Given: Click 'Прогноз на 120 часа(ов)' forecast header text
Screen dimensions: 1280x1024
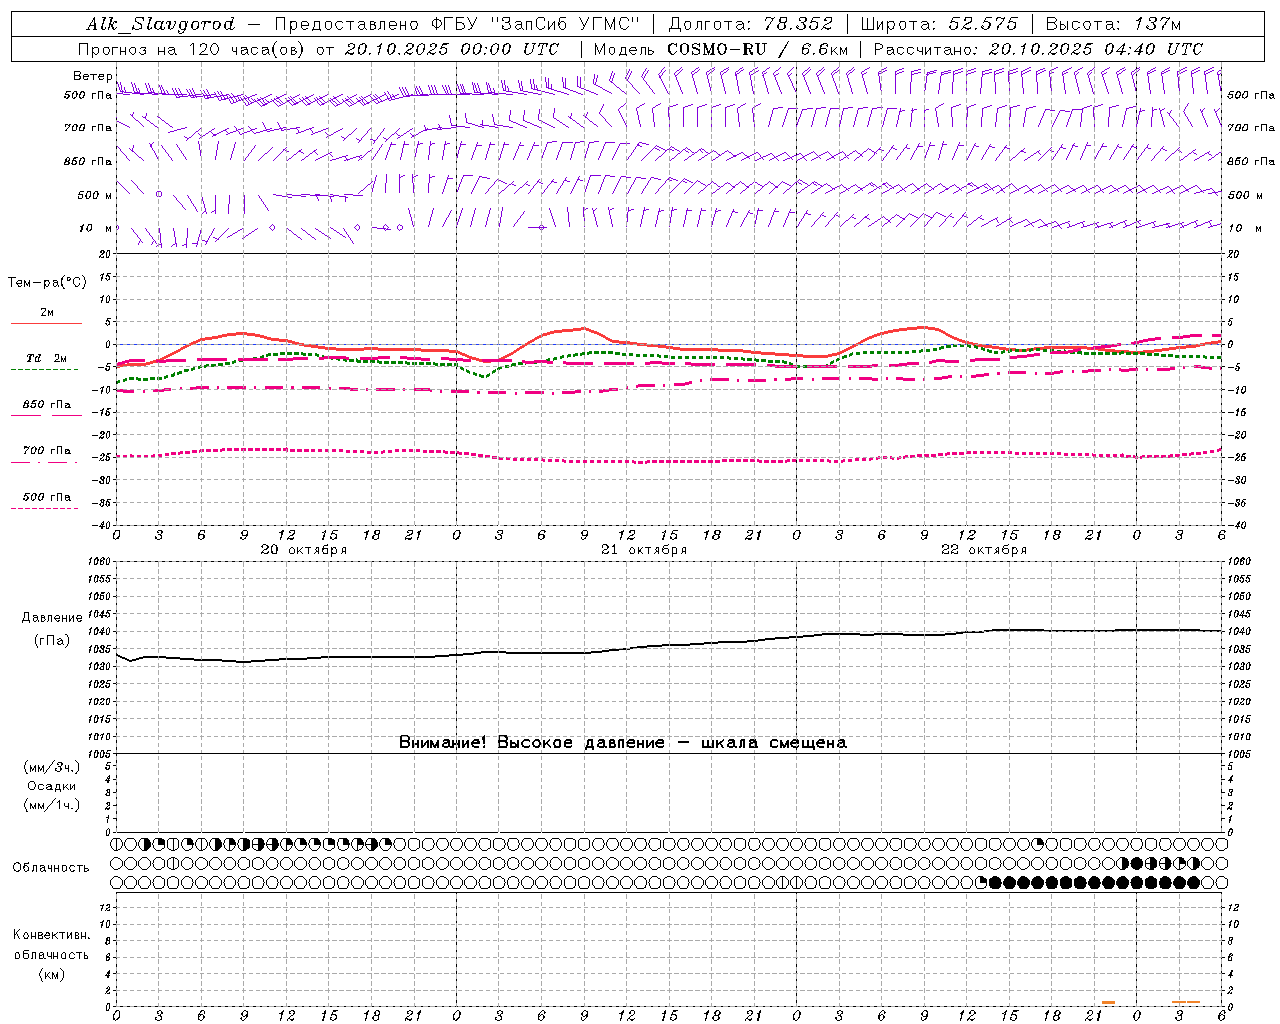Looking at the screenshot, I should coord(192,49).
